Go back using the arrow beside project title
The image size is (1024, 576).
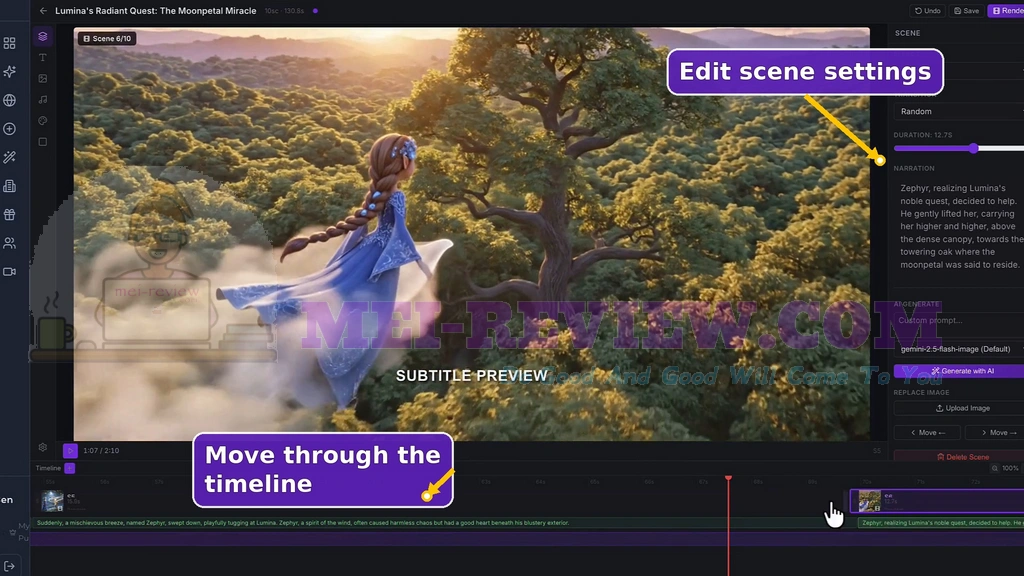click(43, 11)
